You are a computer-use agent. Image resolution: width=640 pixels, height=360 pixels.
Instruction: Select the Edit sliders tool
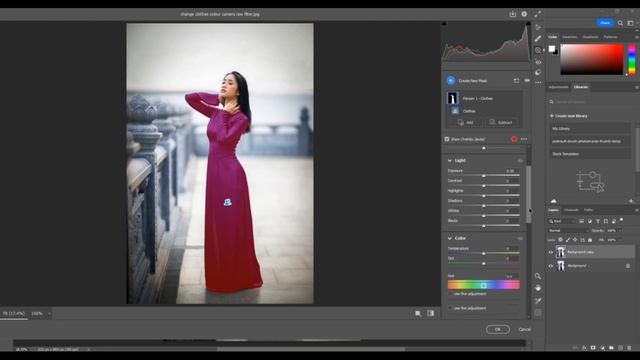[538, 27]
